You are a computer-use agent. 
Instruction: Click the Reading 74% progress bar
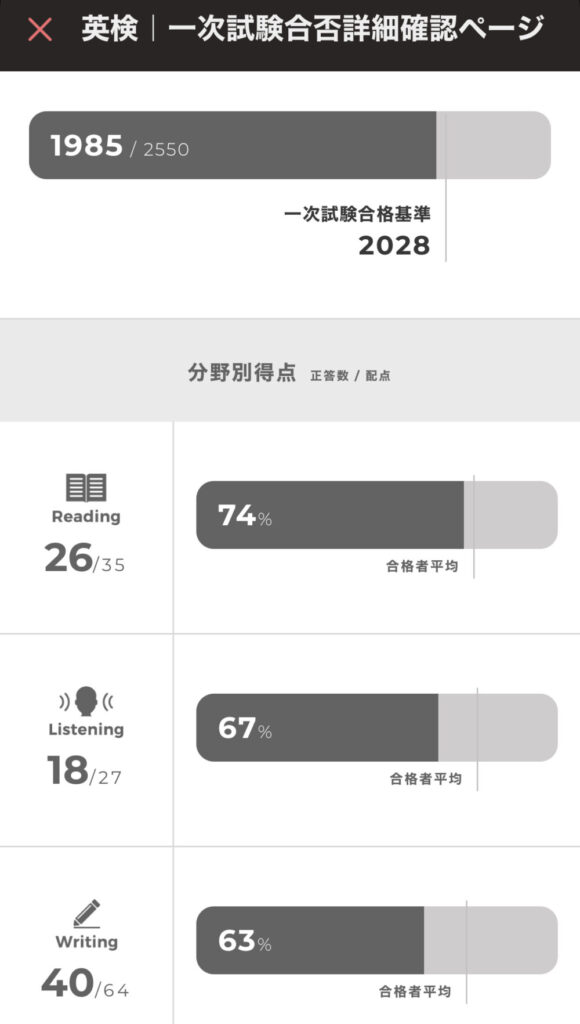377,515
